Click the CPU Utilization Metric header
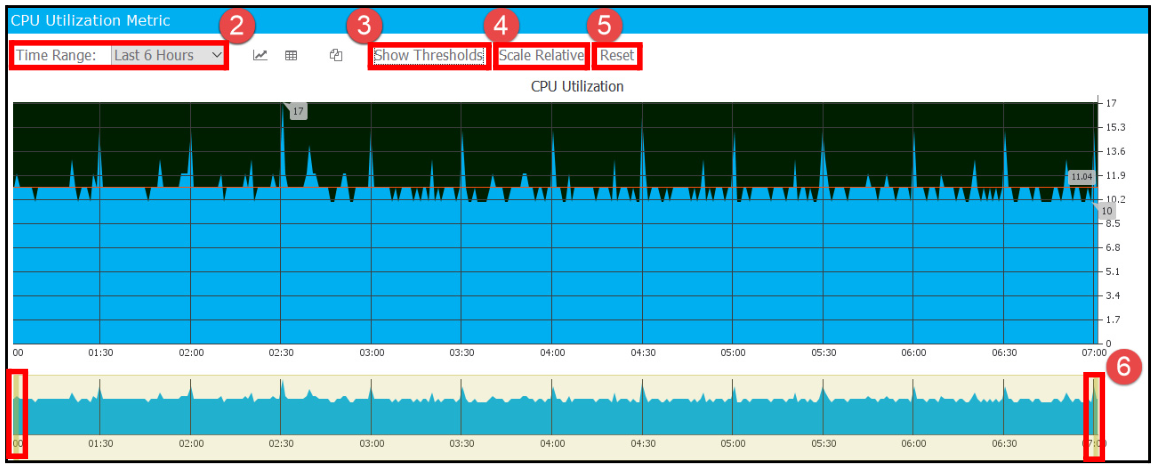The height and width of the screenshot is (468, 1156). tap(90, 21)
